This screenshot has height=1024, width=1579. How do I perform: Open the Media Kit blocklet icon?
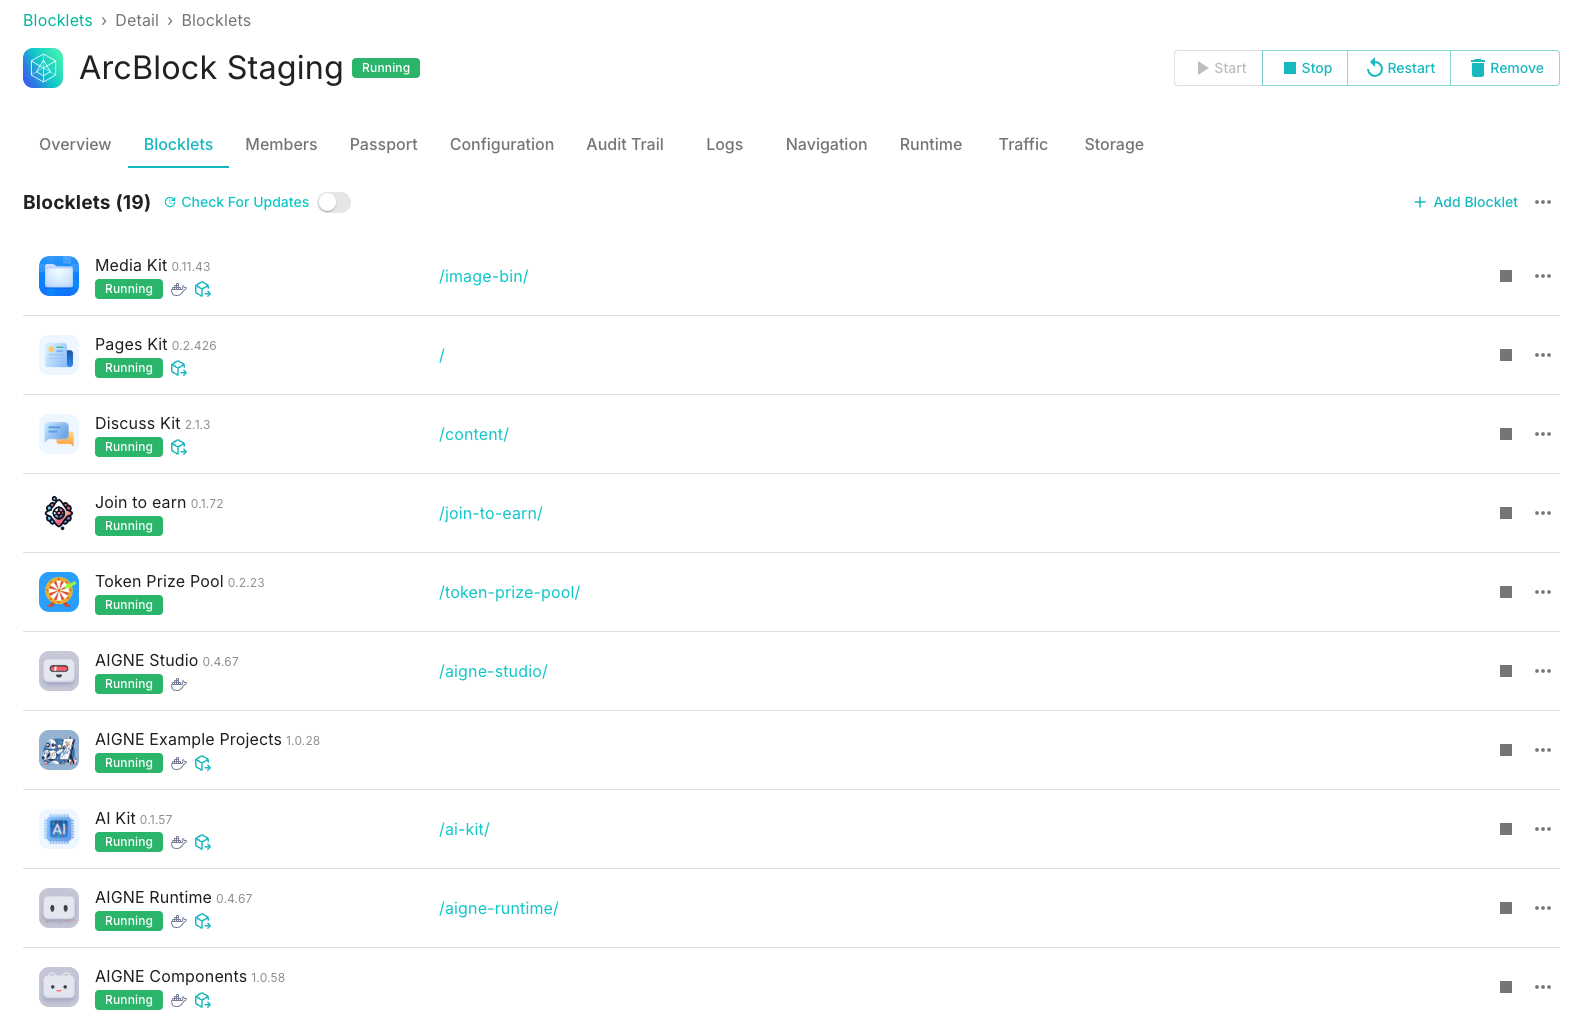tap(59, 276)
